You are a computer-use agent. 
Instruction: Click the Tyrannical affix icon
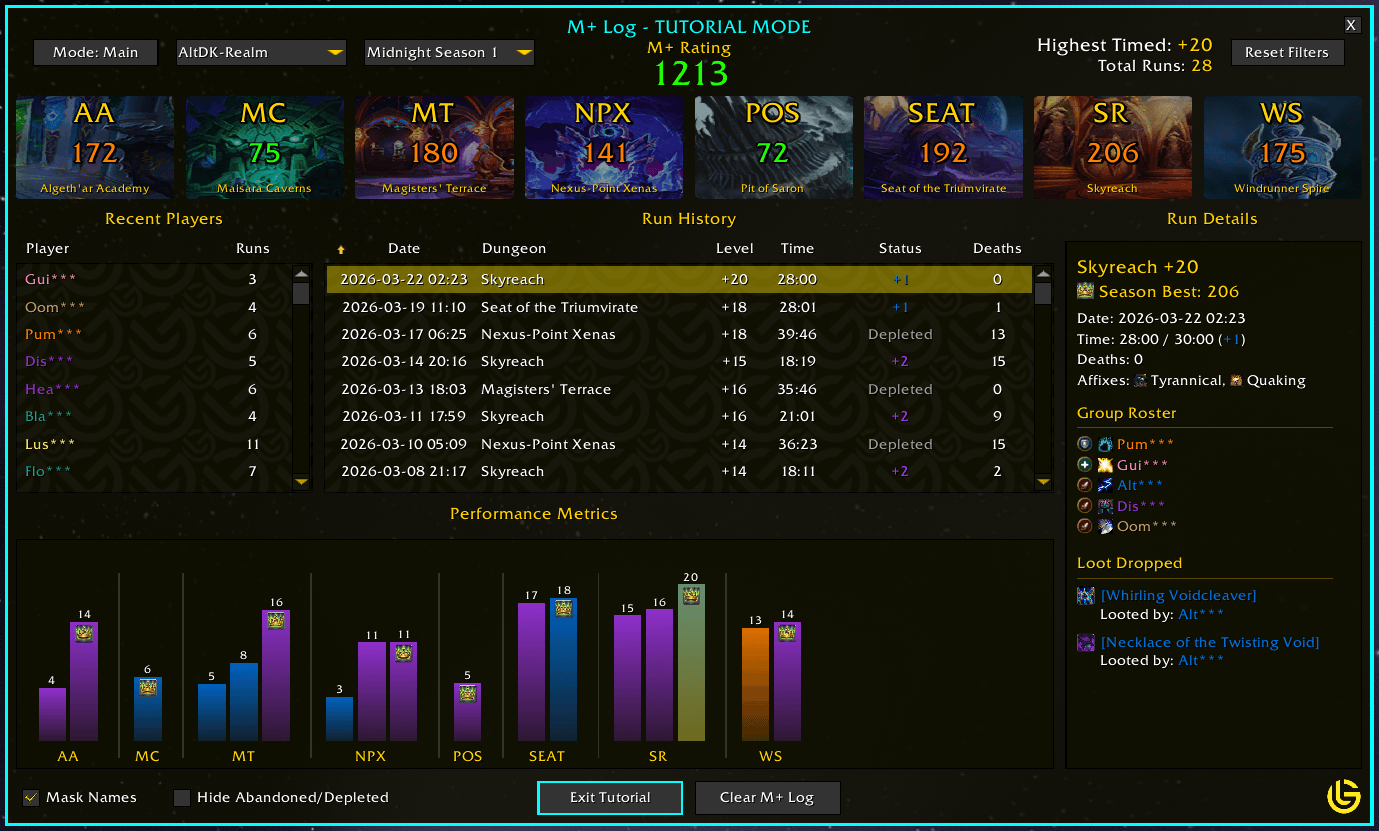click(1141, 381)
